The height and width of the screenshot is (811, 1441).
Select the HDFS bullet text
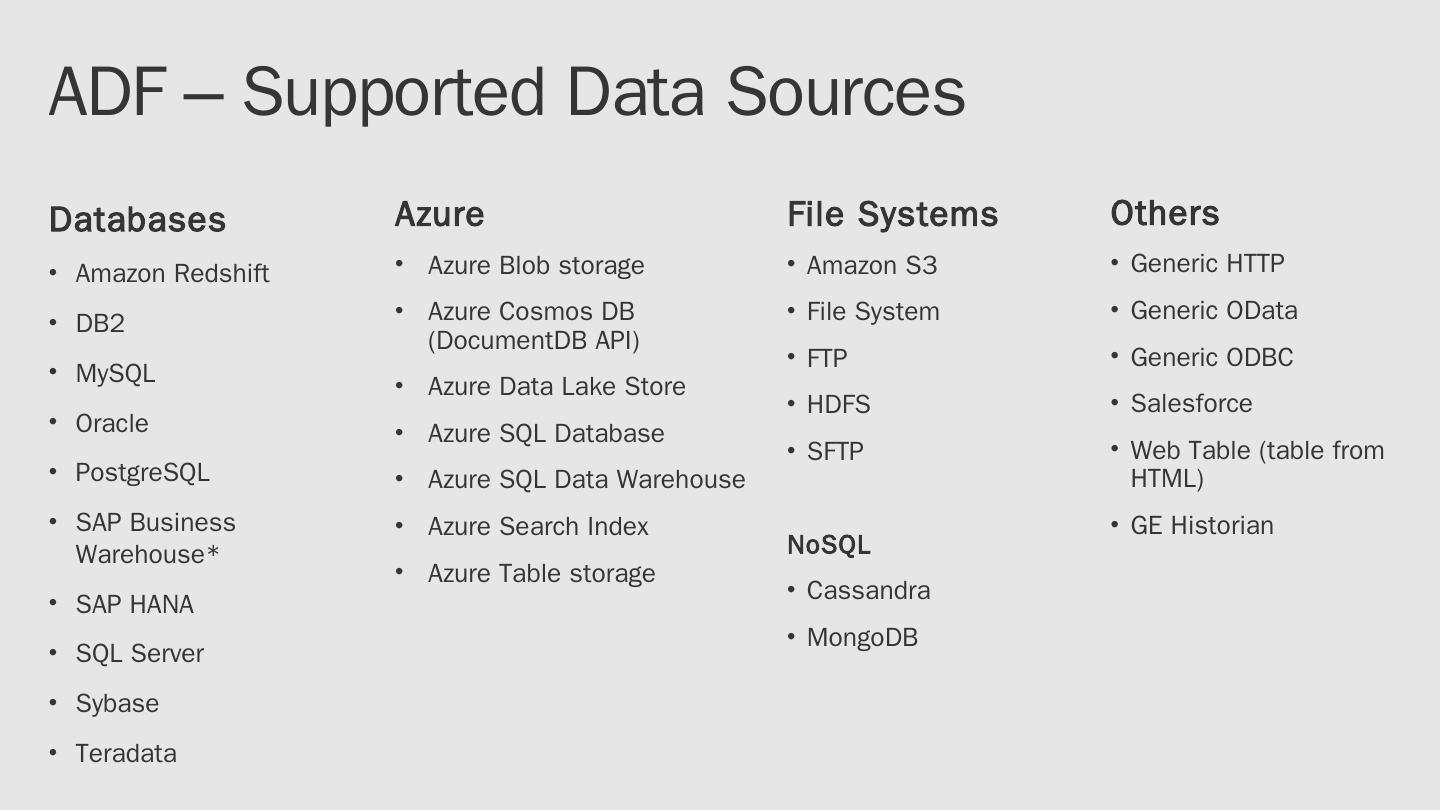838,404
